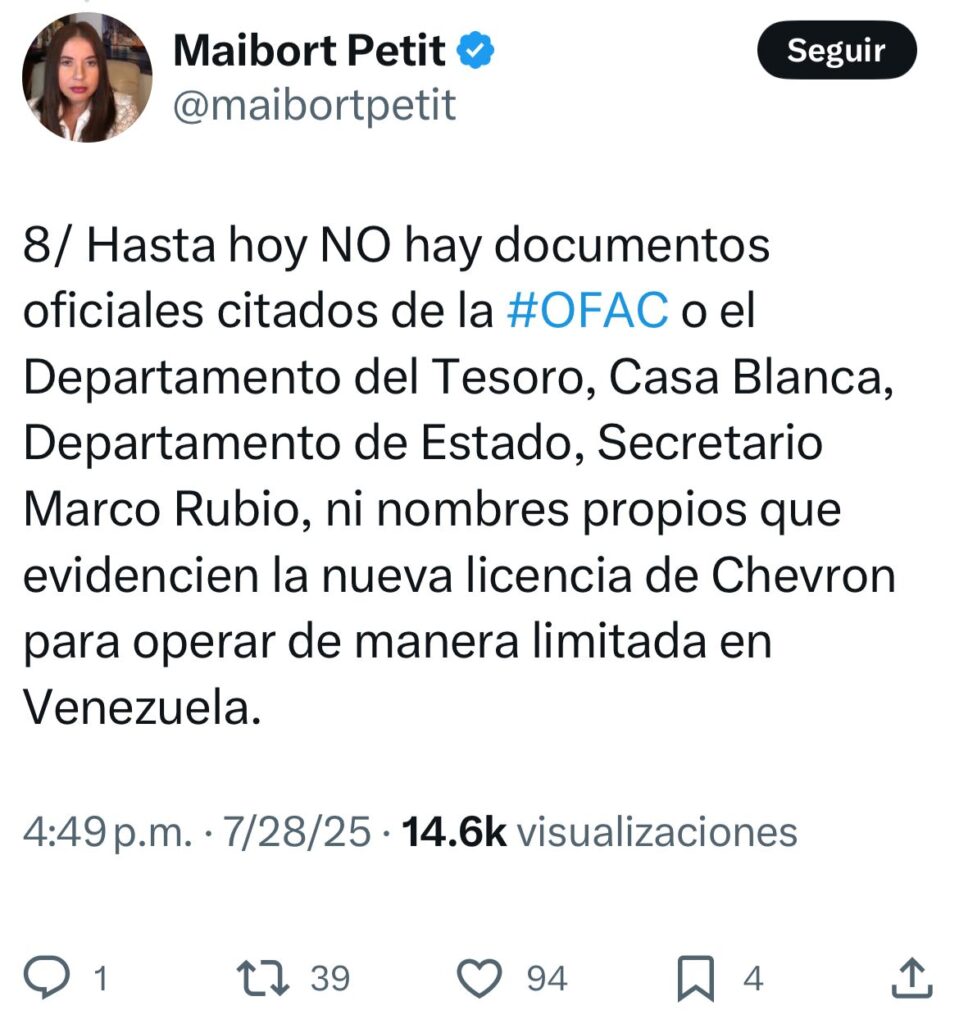959x1024 pixels.
Task: Open Maibort Petit's profile picture
Action: click(x=87, y=77)
